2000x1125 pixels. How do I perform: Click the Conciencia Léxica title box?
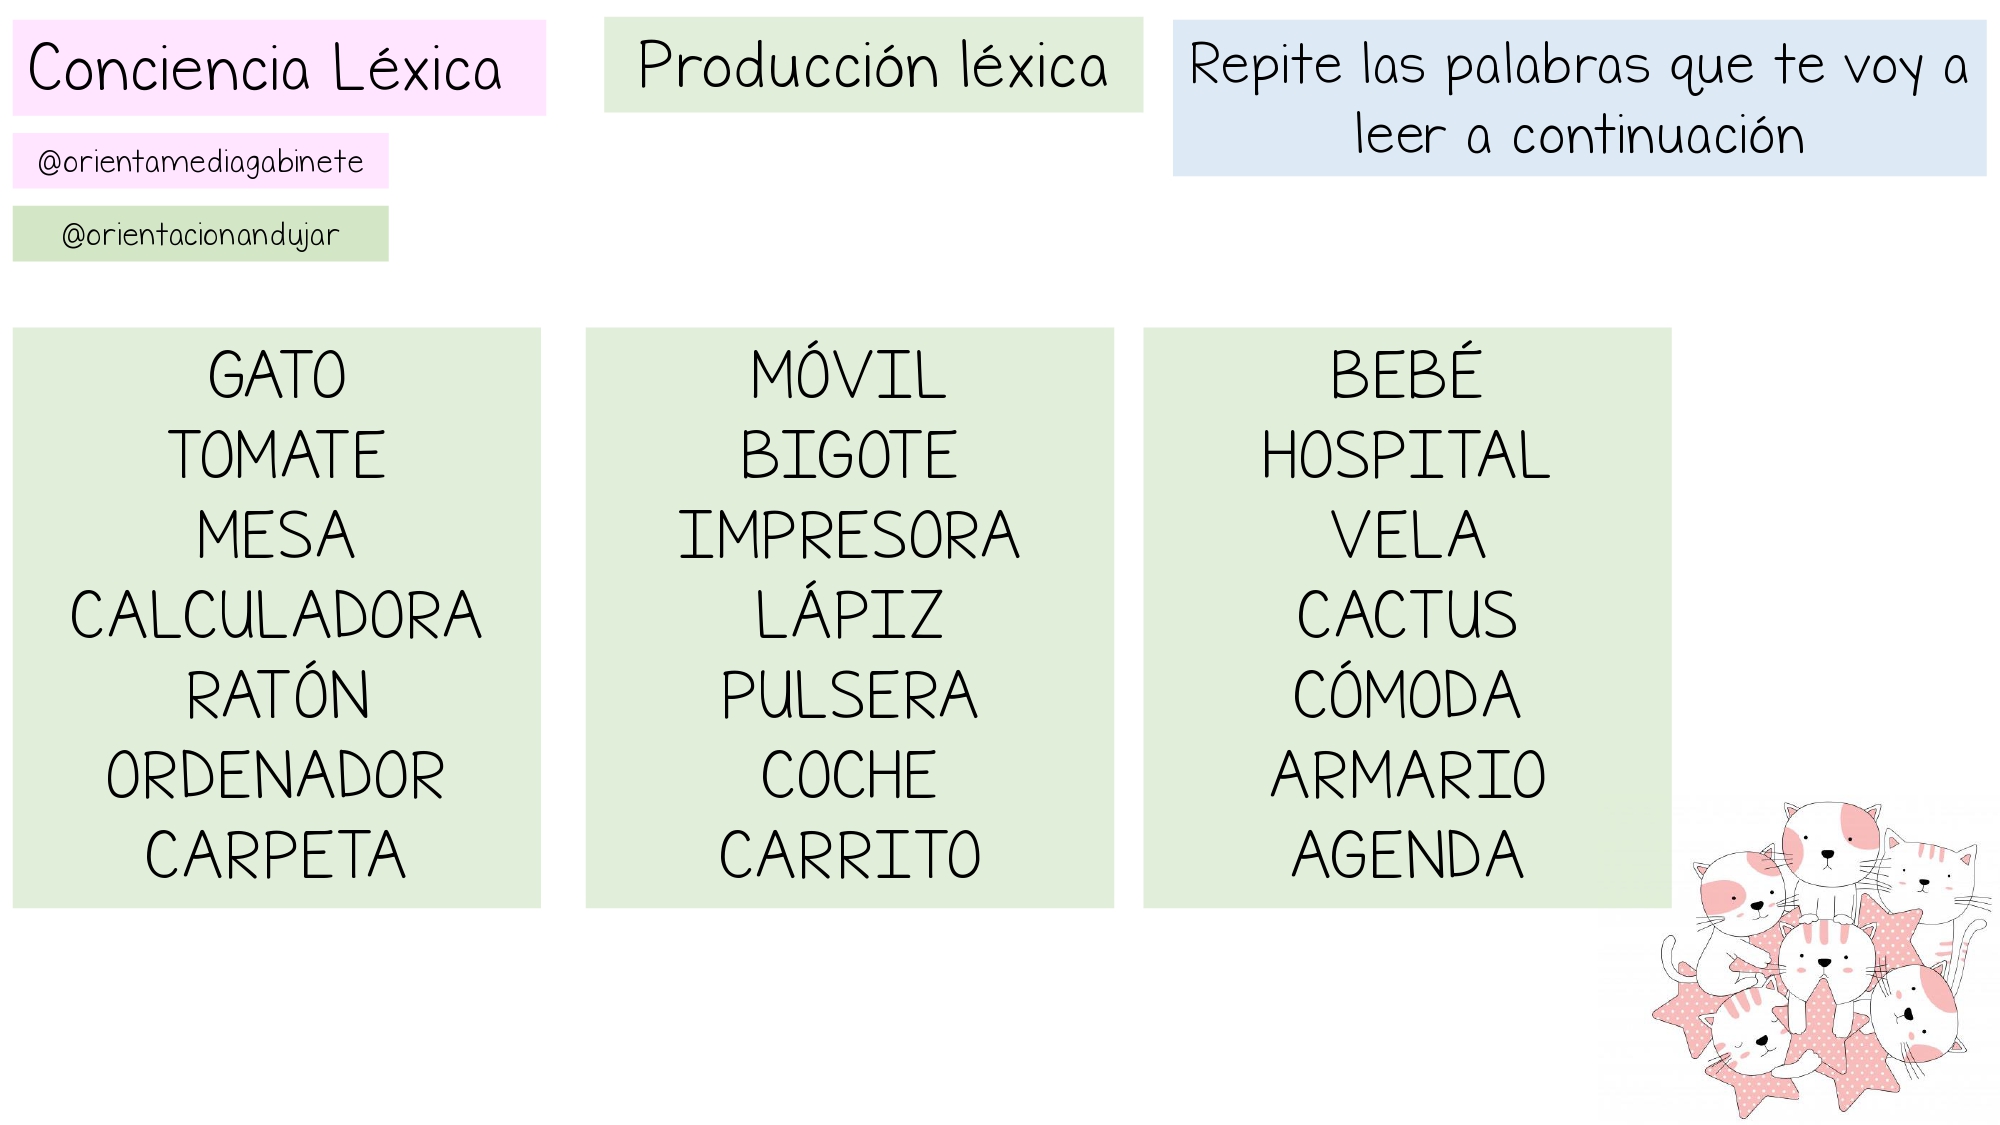tap(279, 67)
